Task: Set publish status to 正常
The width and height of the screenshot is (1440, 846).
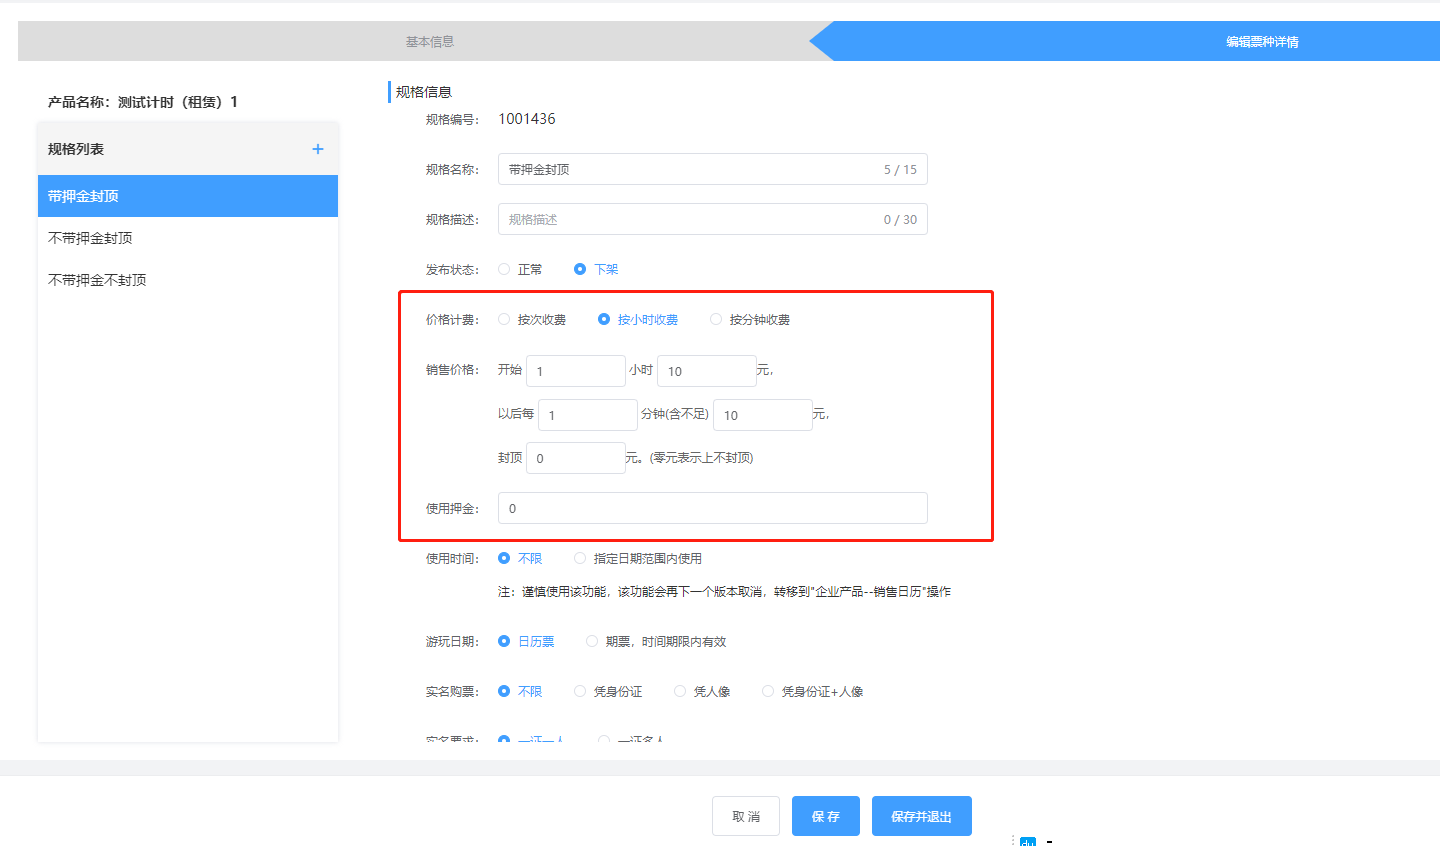Action: coord(505,269)
